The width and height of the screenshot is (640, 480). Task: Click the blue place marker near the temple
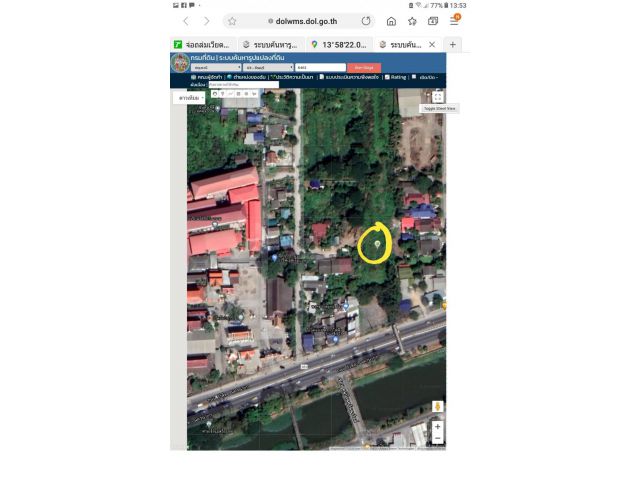(x=274, y=258)
